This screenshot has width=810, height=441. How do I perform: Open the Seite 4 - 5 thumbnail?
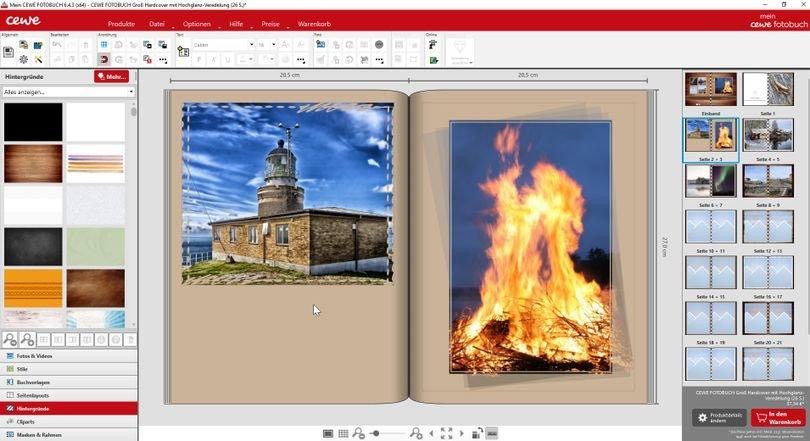click(768, 135)
